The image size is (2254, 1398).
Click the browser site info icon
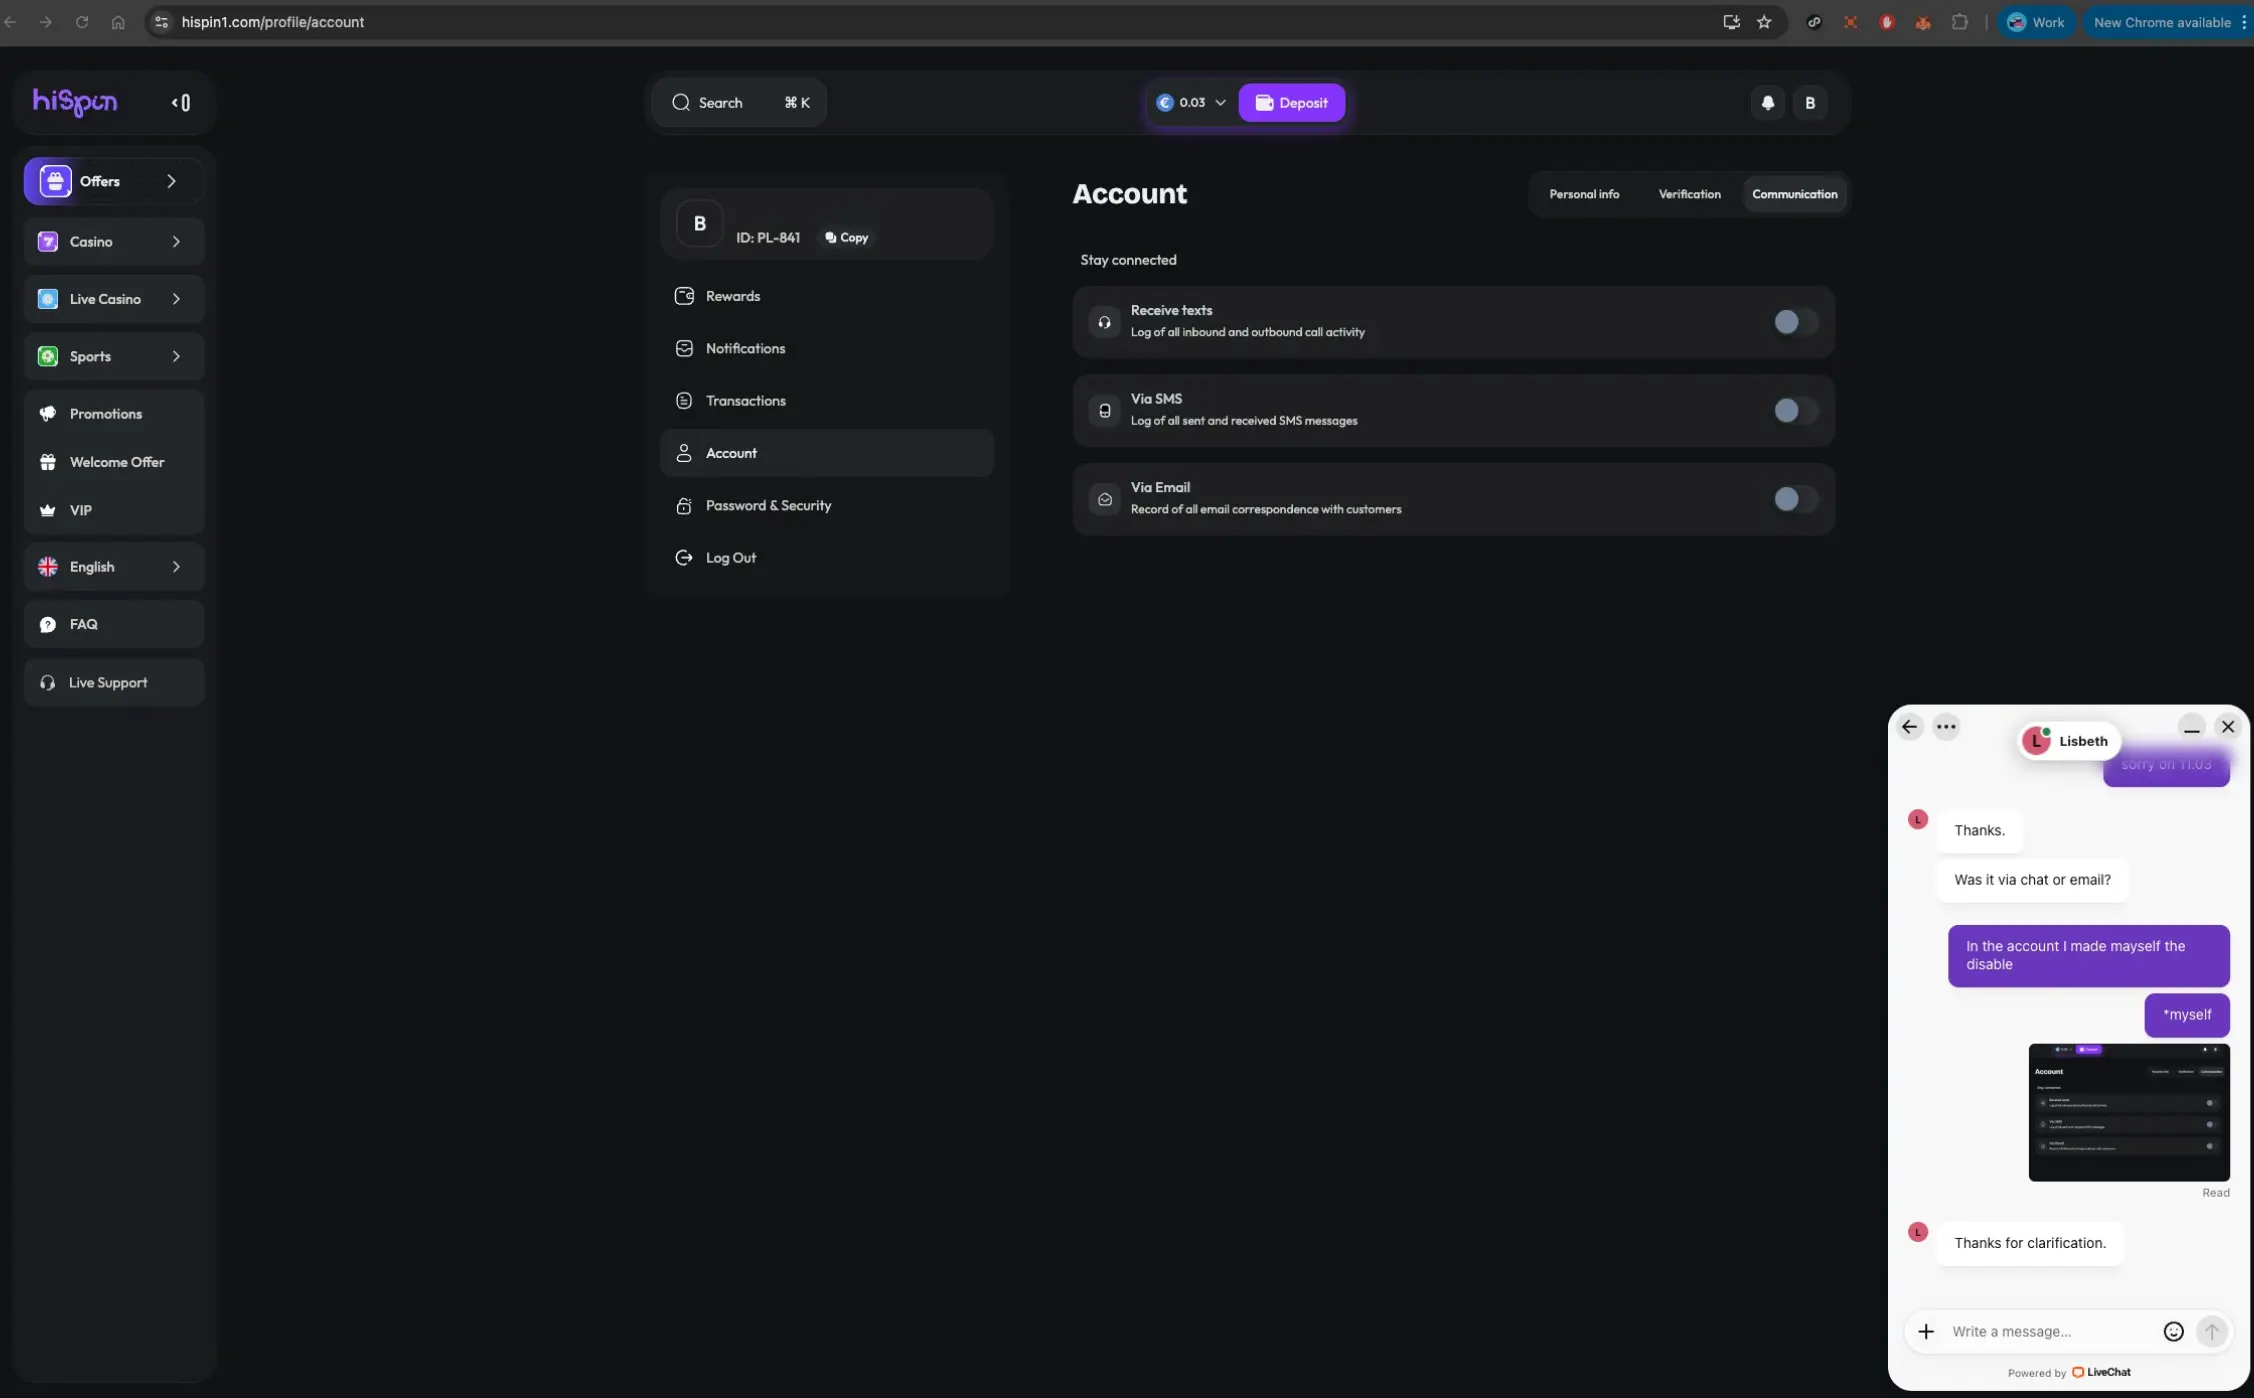pos(161,22)
